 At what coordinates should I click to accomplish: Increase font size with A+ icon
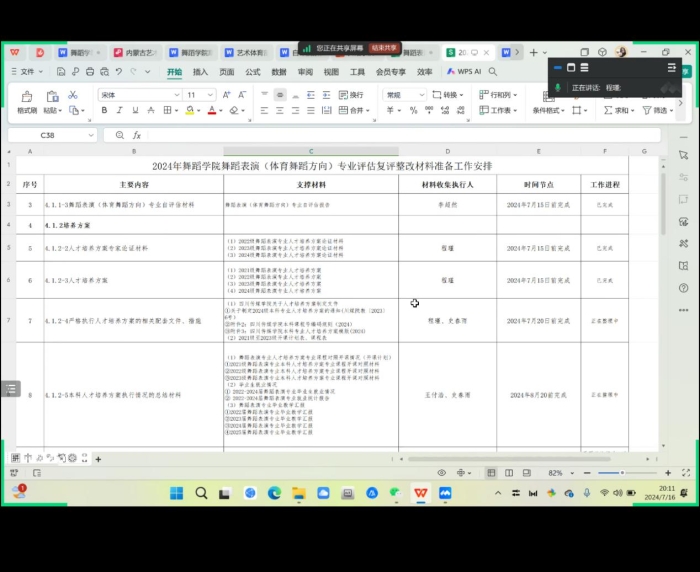pos(224,95)
